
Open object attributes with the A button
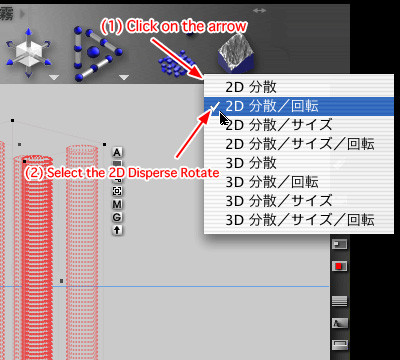(117, 153)
